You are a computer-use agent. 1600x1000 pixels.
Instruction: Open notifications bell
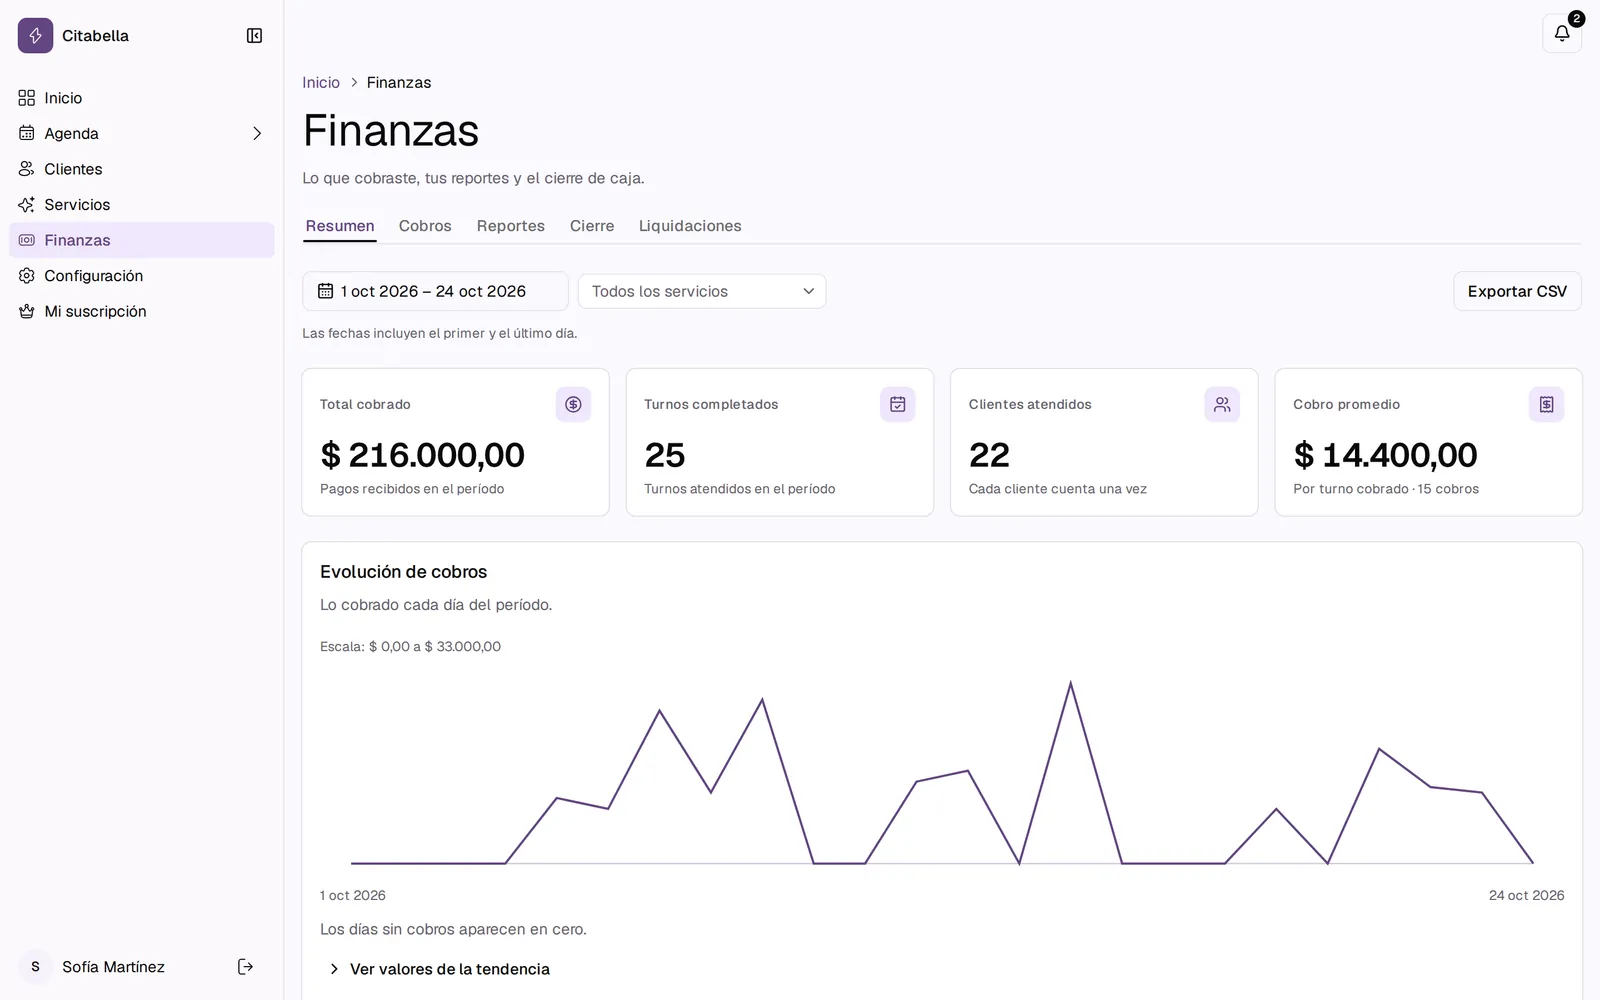1561,33
